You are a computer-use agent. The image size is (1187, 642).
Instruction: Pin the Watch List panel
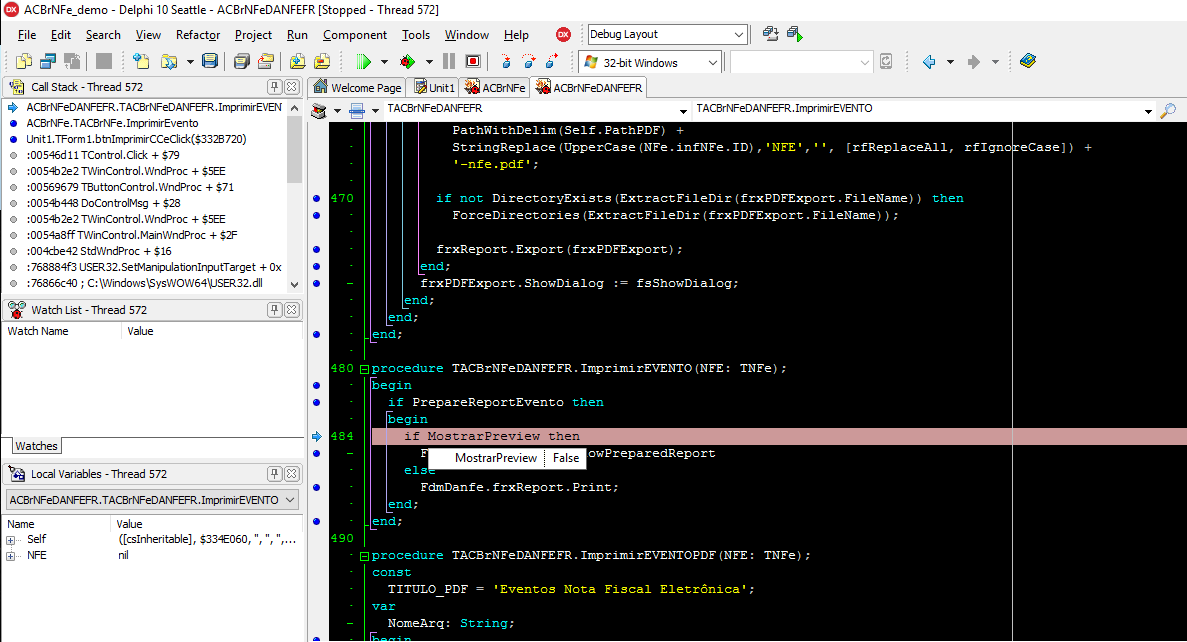(275, 310)
